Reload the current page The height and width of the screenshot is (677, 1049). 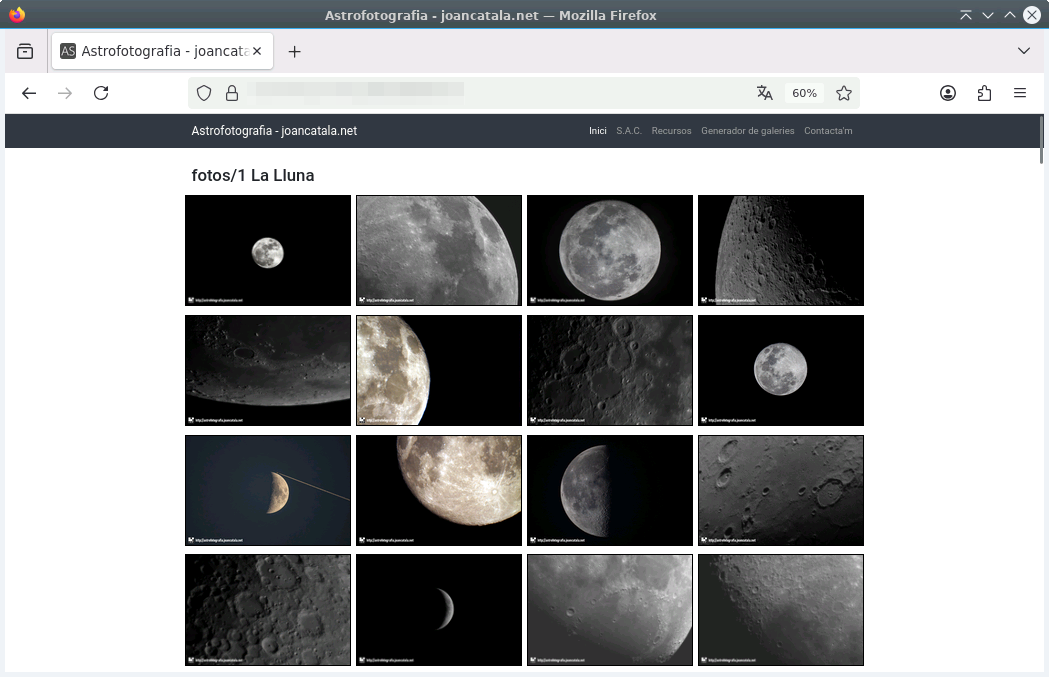pos(101,93)
